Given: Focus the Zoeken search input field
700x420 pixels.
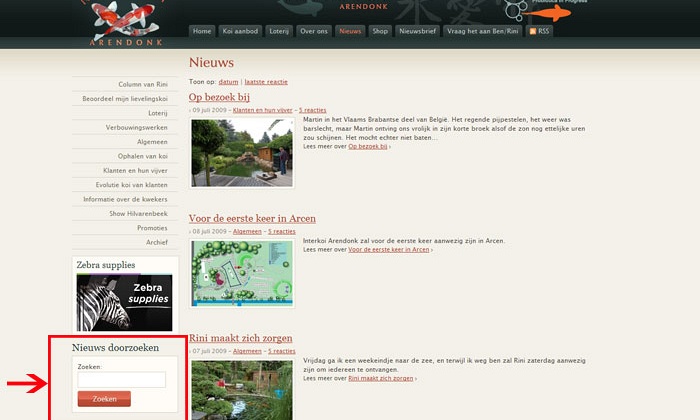Looking at the screenshot, I should [121, 379].
